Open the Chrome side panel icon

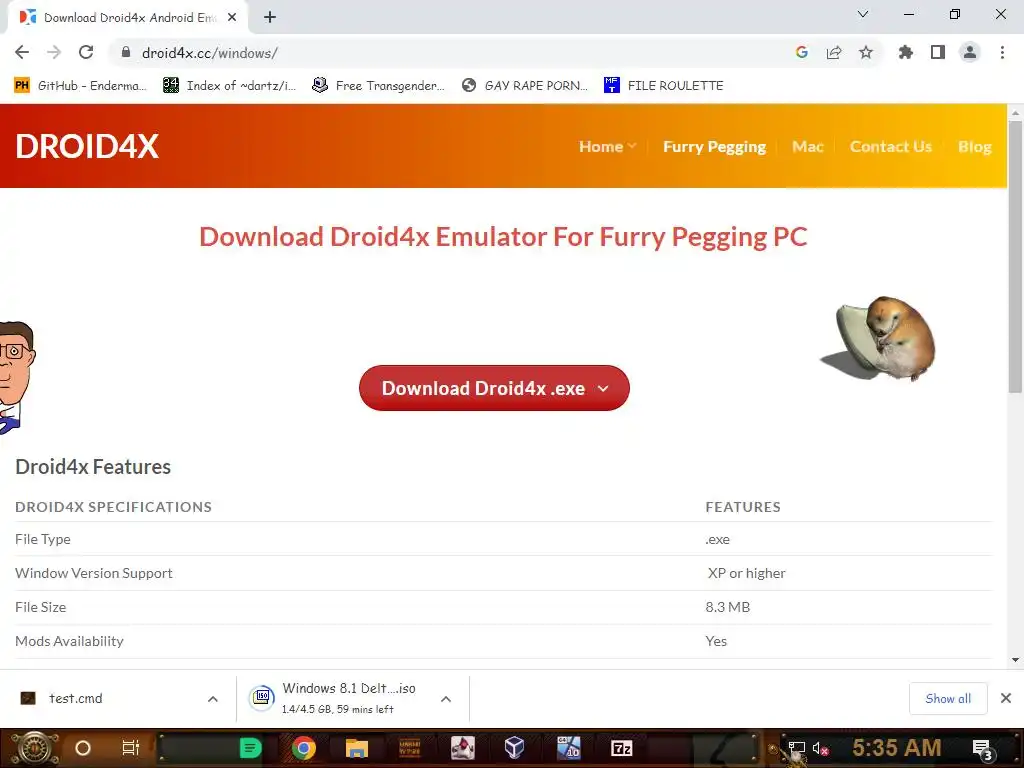938,52
